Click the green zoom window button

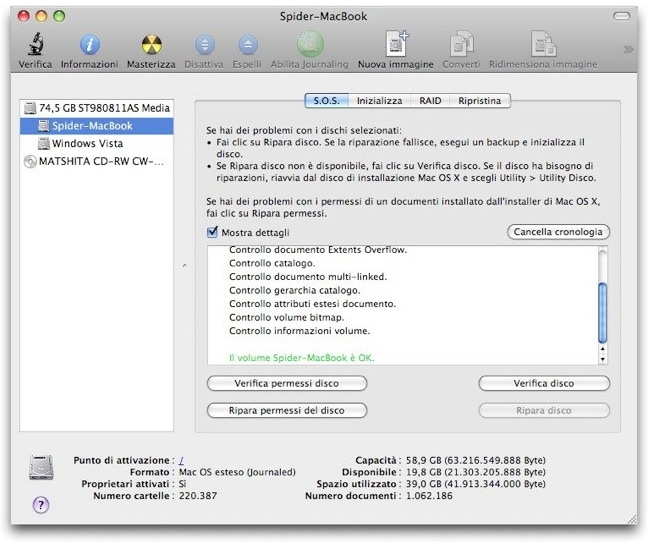coord(60,16)
